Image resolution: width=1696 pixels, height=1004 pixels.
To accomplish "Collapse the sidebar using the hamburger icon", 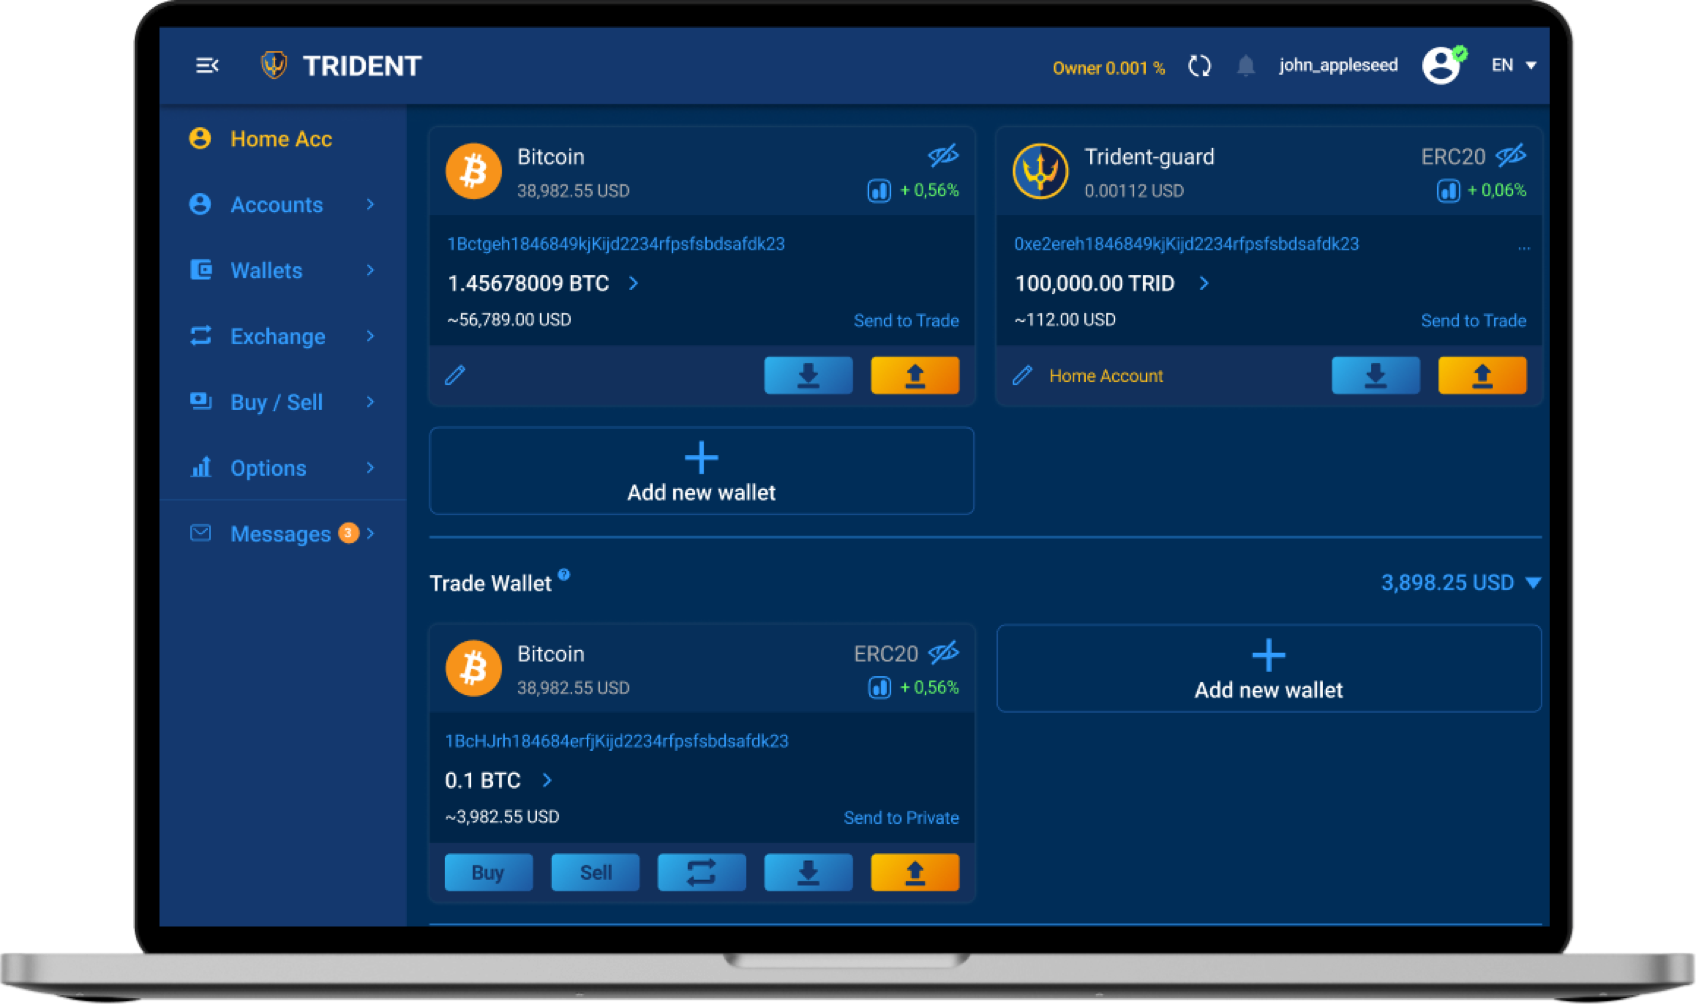I will (207, 65).
